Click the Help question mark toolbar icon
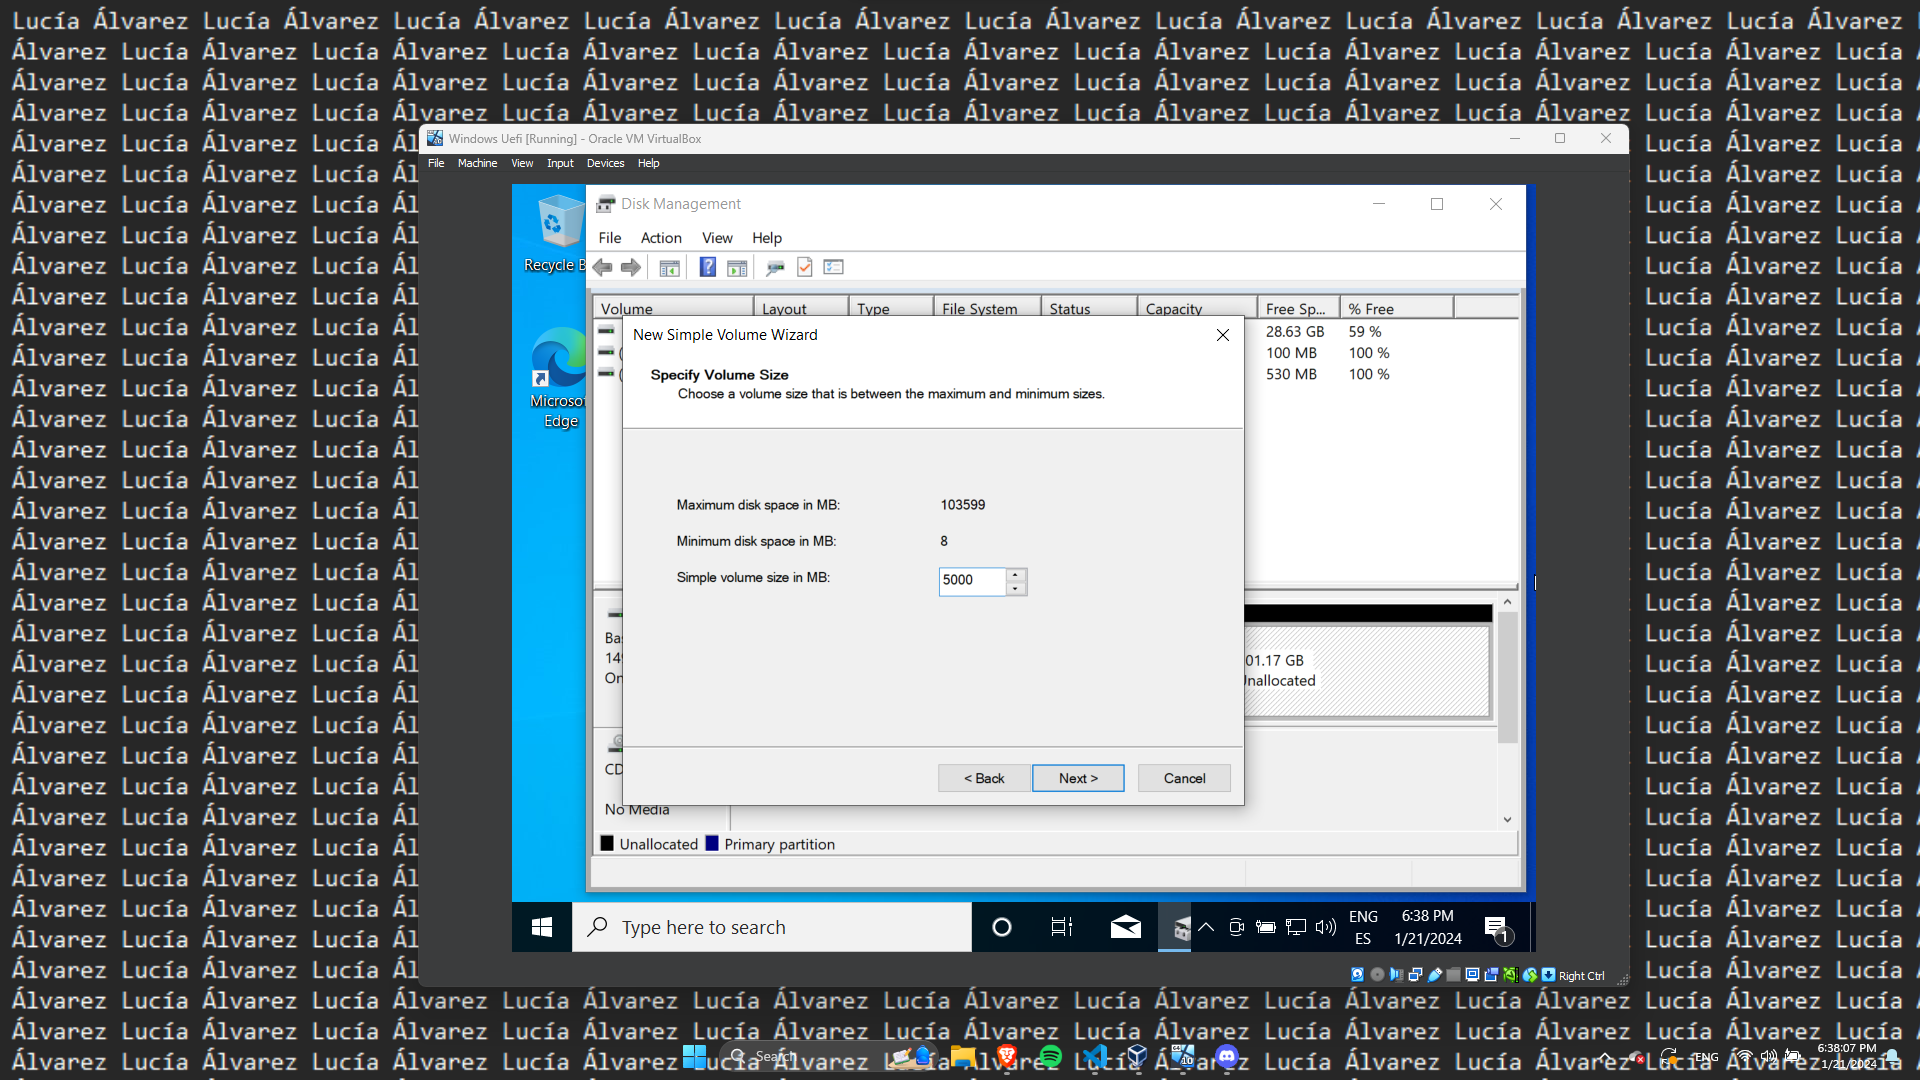Image resolution: width=1920 pixels, height=1080 pixels. coord(707,267)
